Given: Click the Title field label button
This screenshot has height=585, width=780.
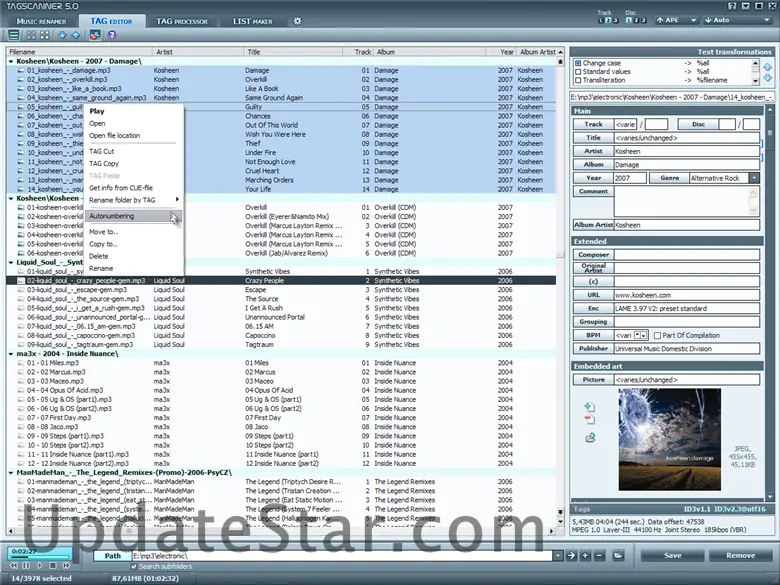Looking at the screenshot, I should pyautogui.click(x=593, y=138).
